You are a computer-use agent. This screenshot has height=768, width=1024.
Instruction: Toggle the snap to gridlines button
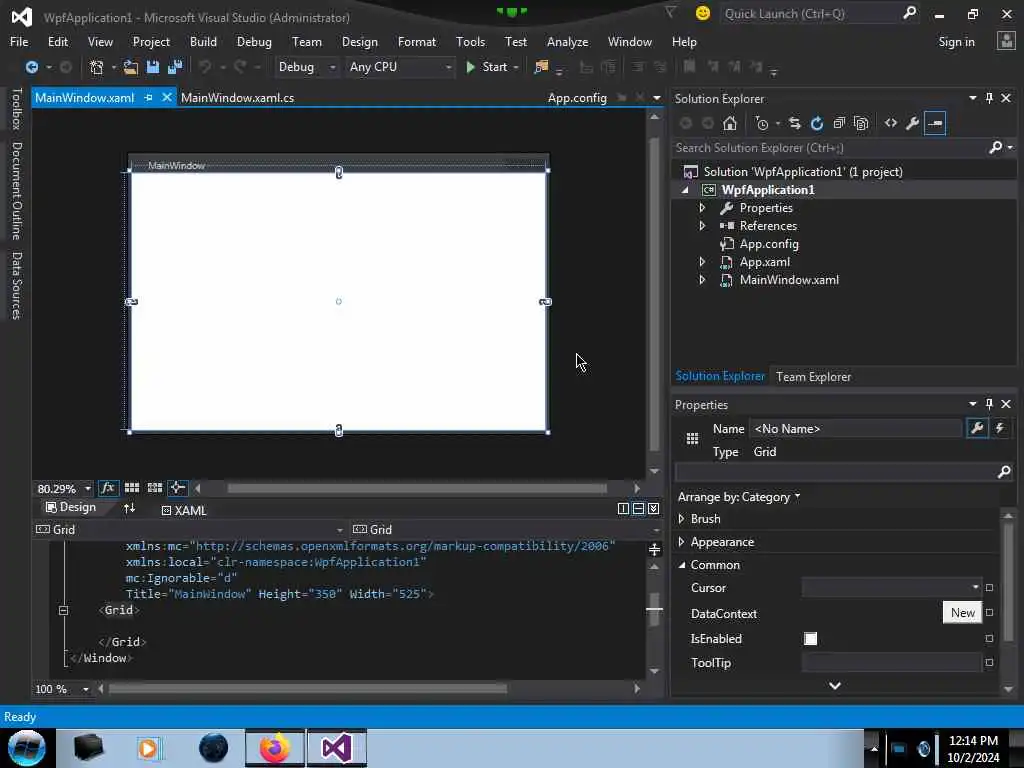click(x=155, y=488)
